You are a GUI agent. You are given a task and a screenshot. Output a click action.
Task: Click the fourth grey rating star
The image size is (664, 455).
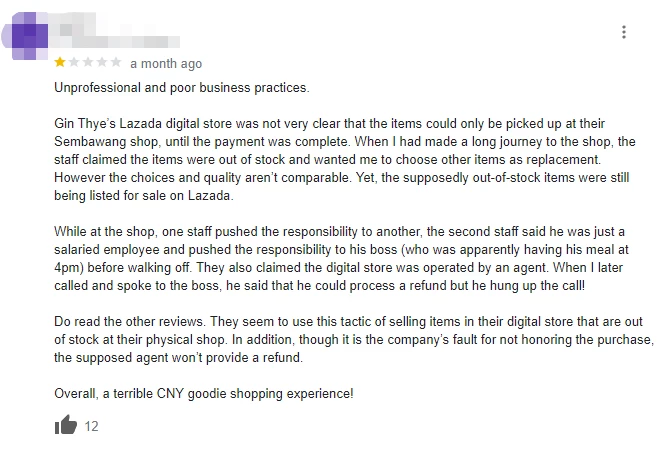[102, 63]
